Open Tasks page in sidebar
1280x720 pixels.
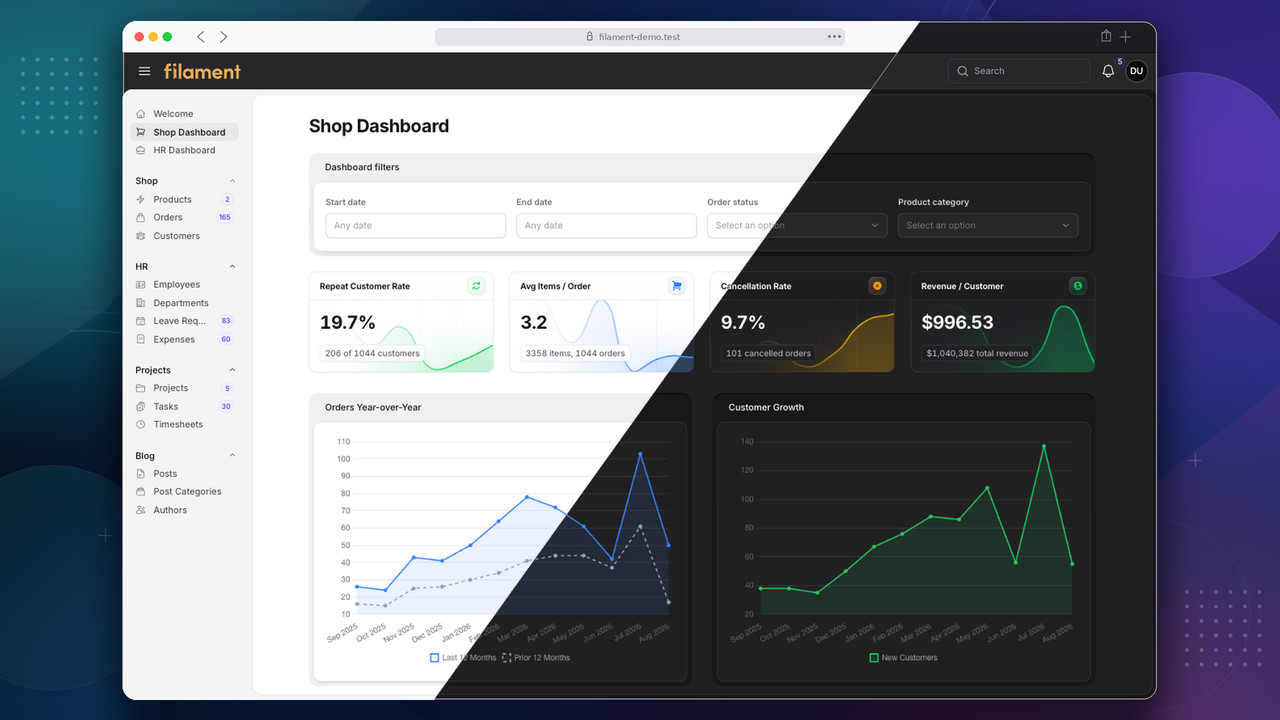point(185,406)
